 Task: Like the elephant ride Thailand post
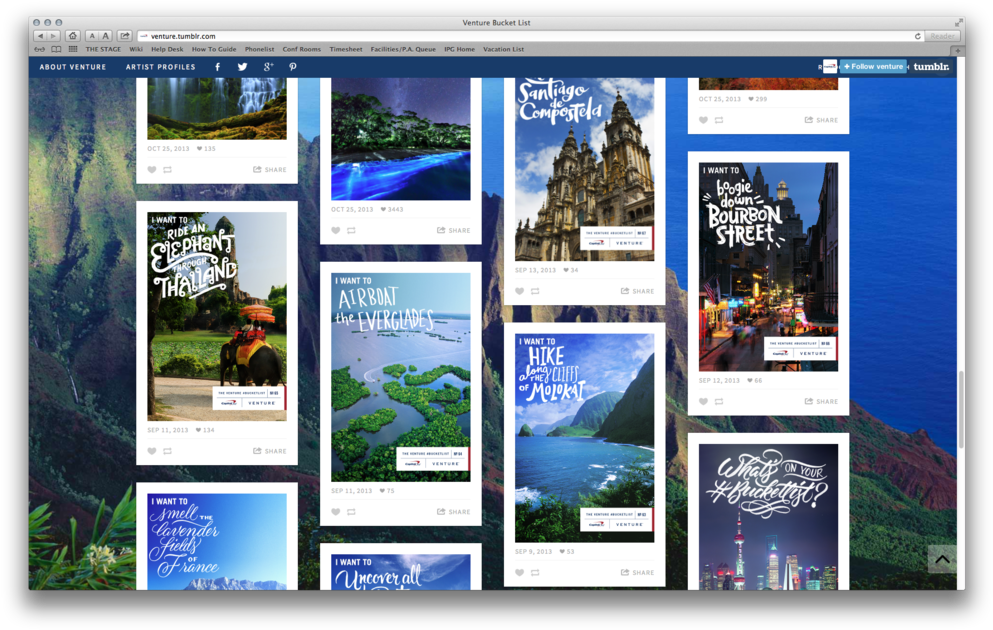pos(151,450)
